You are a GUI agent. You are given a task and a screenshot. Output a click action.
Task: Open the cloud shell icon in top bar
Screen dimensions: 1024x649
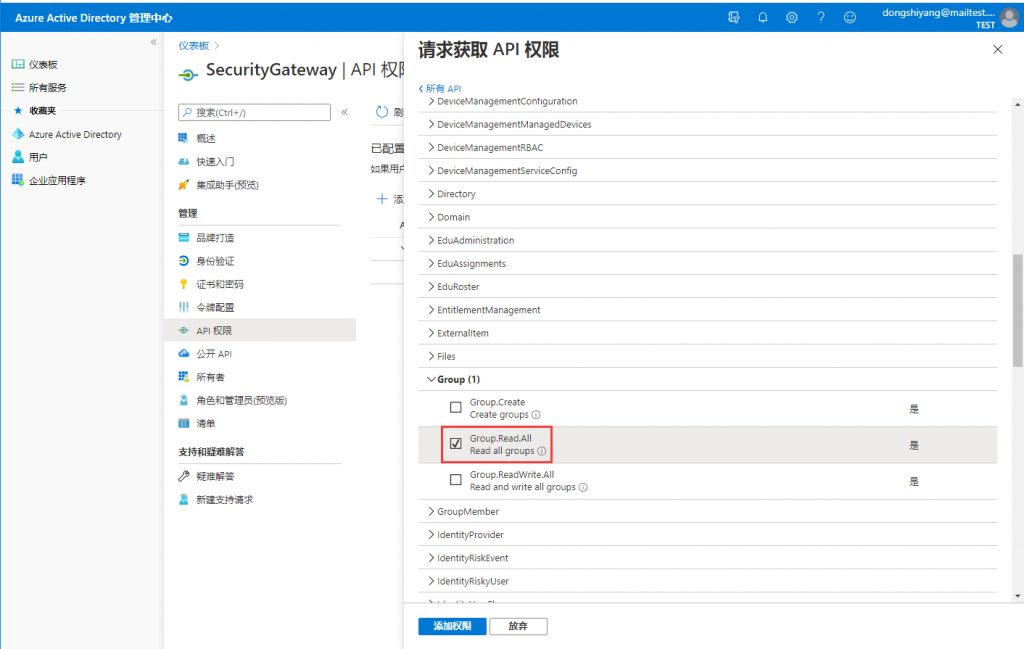pyautogui.click(x=733, y=18)
